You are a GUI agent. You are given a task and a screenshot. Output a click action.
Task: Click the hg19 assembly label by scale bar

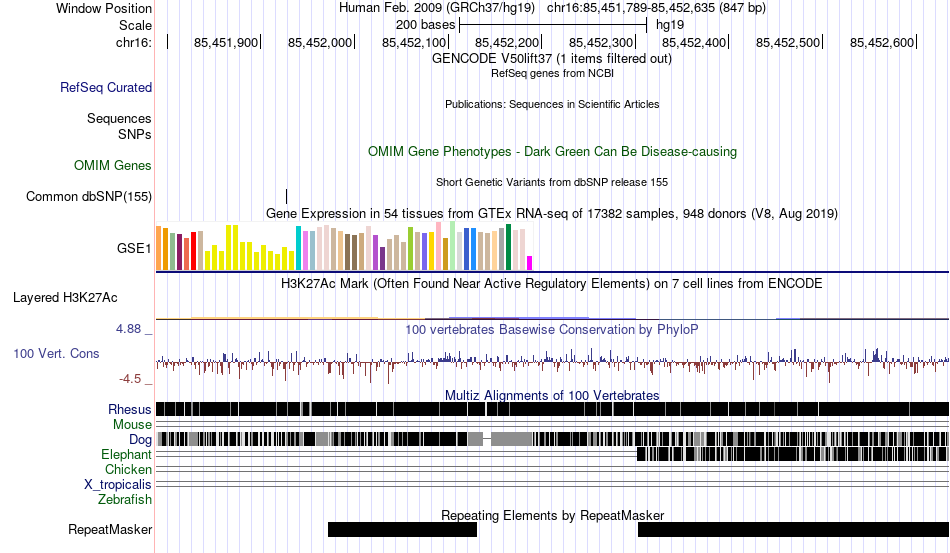pyautogui.click(x=669, y=25)
